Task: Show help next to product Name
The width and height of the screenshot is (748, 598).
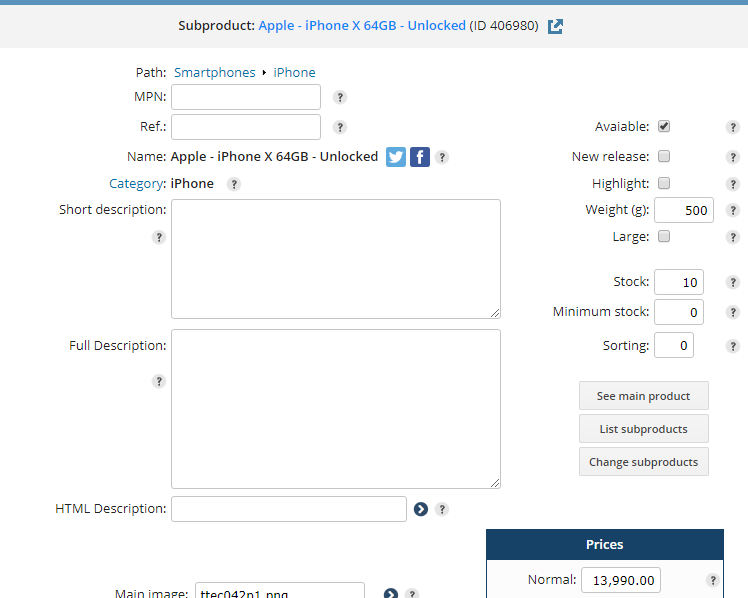Action: [x=442, y=157]
